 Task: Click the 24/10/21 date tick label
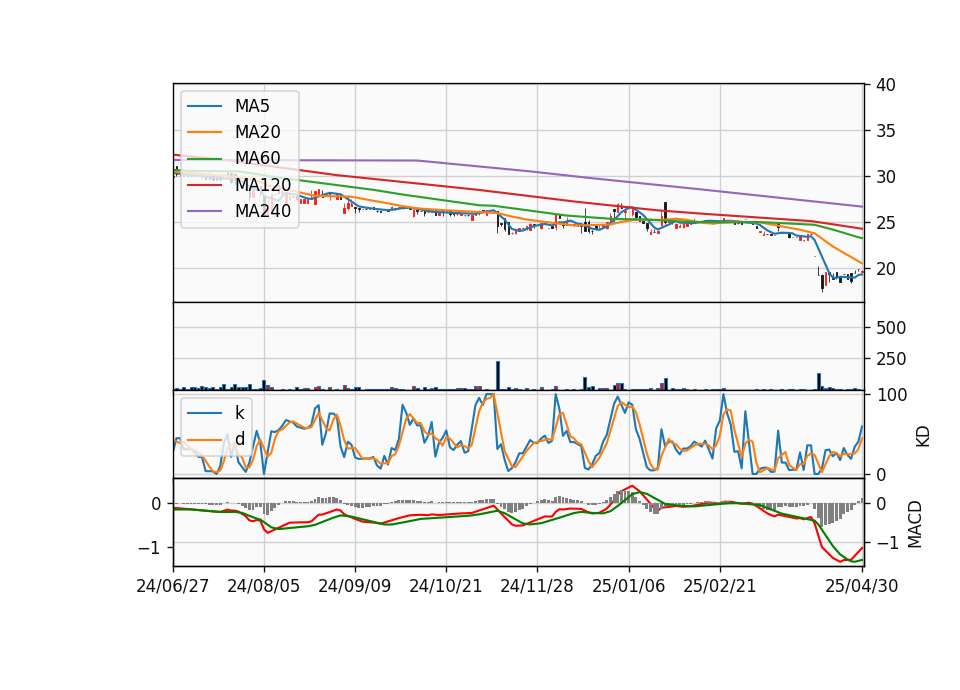coord(446,586)
